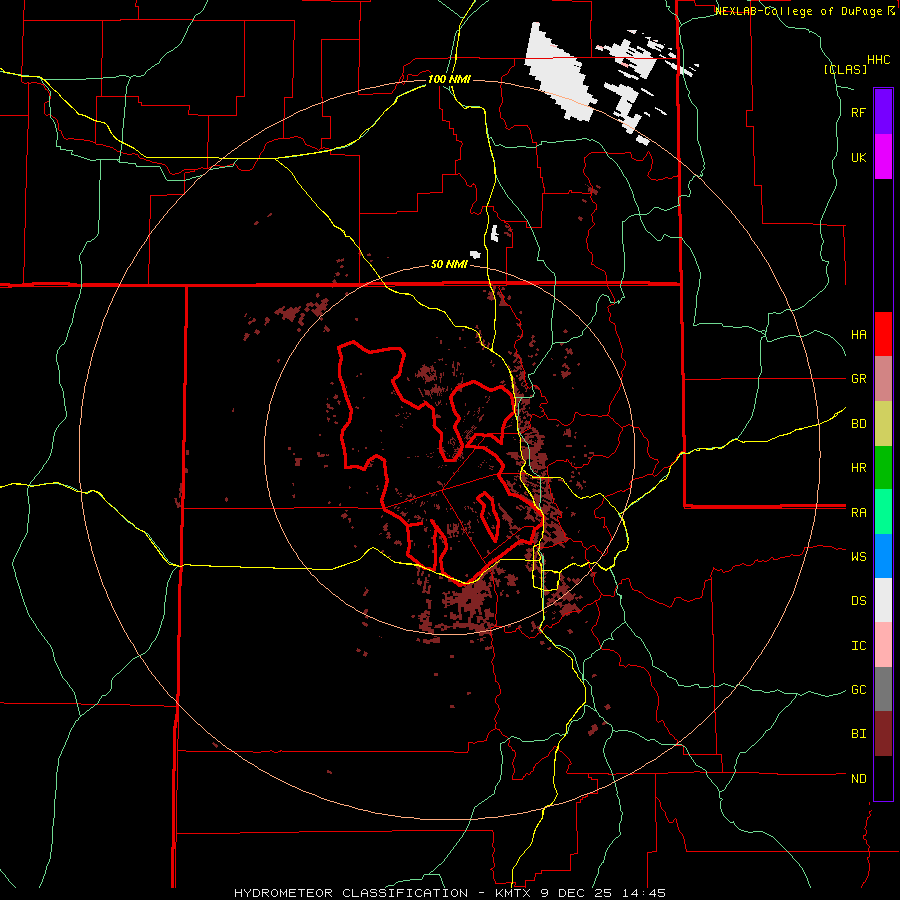900x900 pixels.
Task: Click the UK magenta legend swatch
Action: [x=883, y=157]
